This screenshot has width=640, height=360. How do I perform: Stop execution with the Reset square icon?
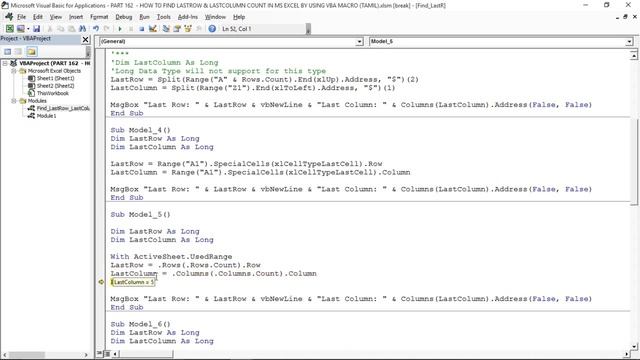(x=141, y=29)
